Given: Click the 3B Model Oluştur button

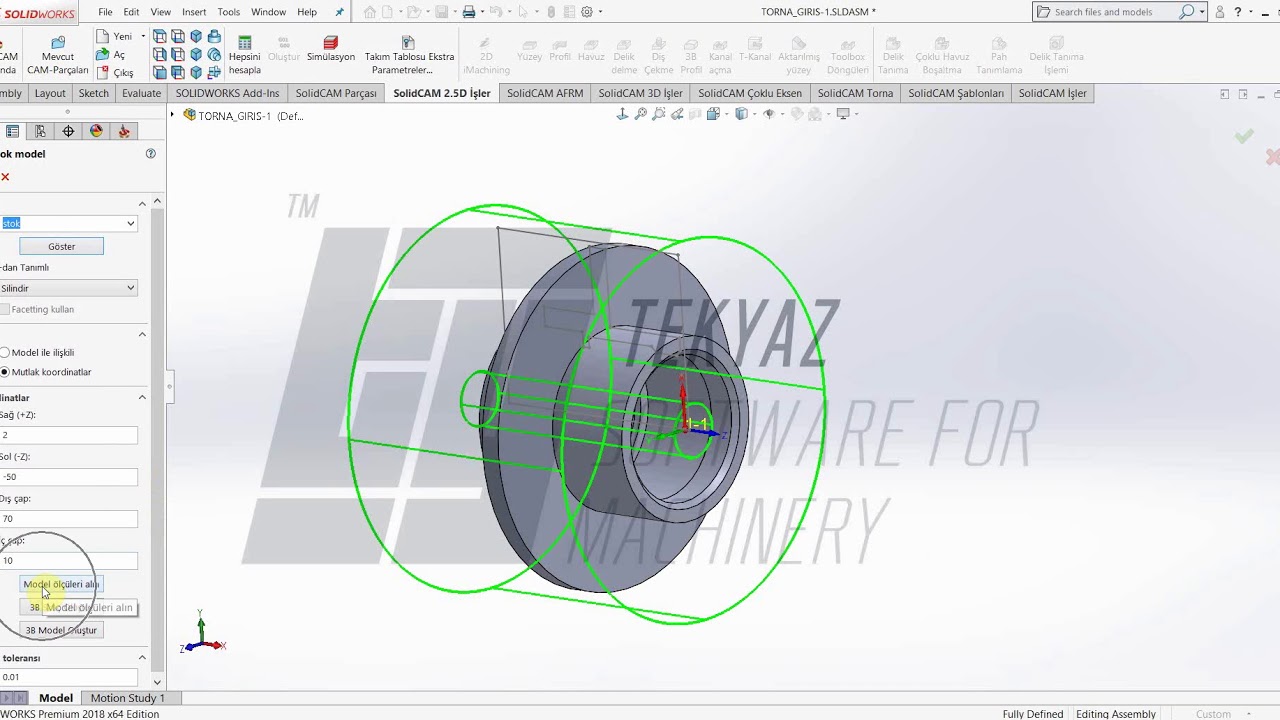Looking at the screenshot, I should pyautogui.click(x=61, y=631).
